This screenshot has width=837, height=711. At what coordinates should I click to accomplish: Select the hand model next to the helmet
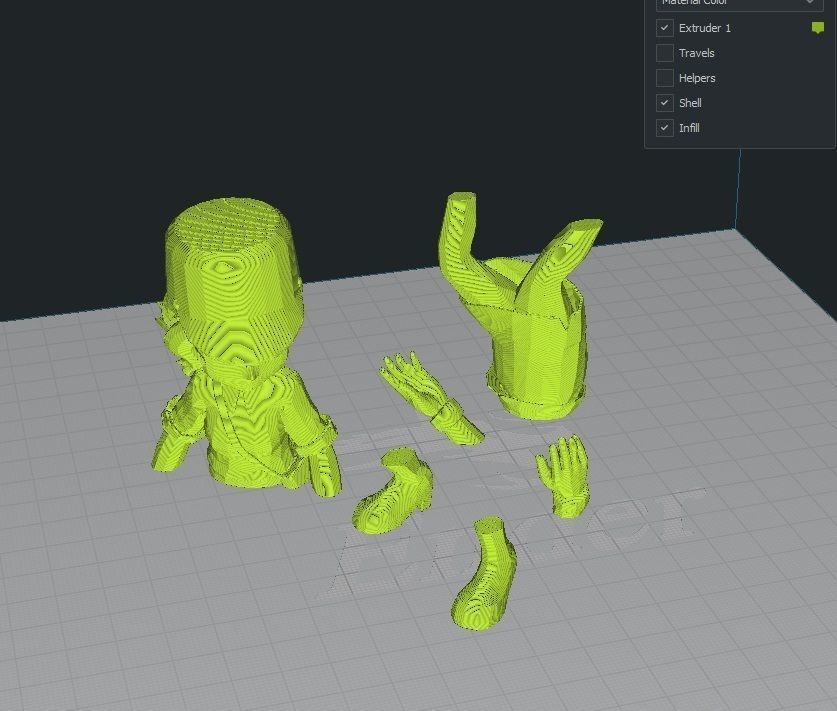point(430,398)
